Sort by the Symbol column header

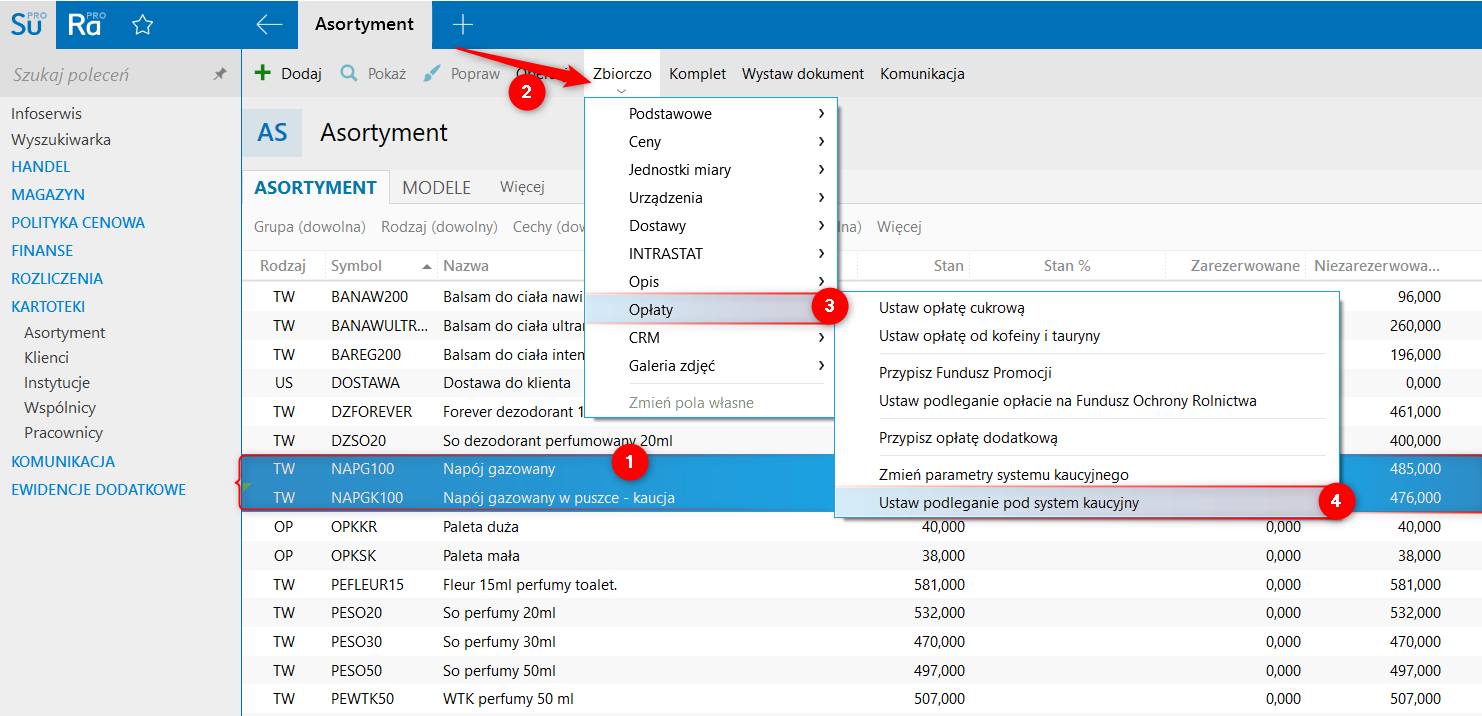pyautogui.click(x=357, y=266)
